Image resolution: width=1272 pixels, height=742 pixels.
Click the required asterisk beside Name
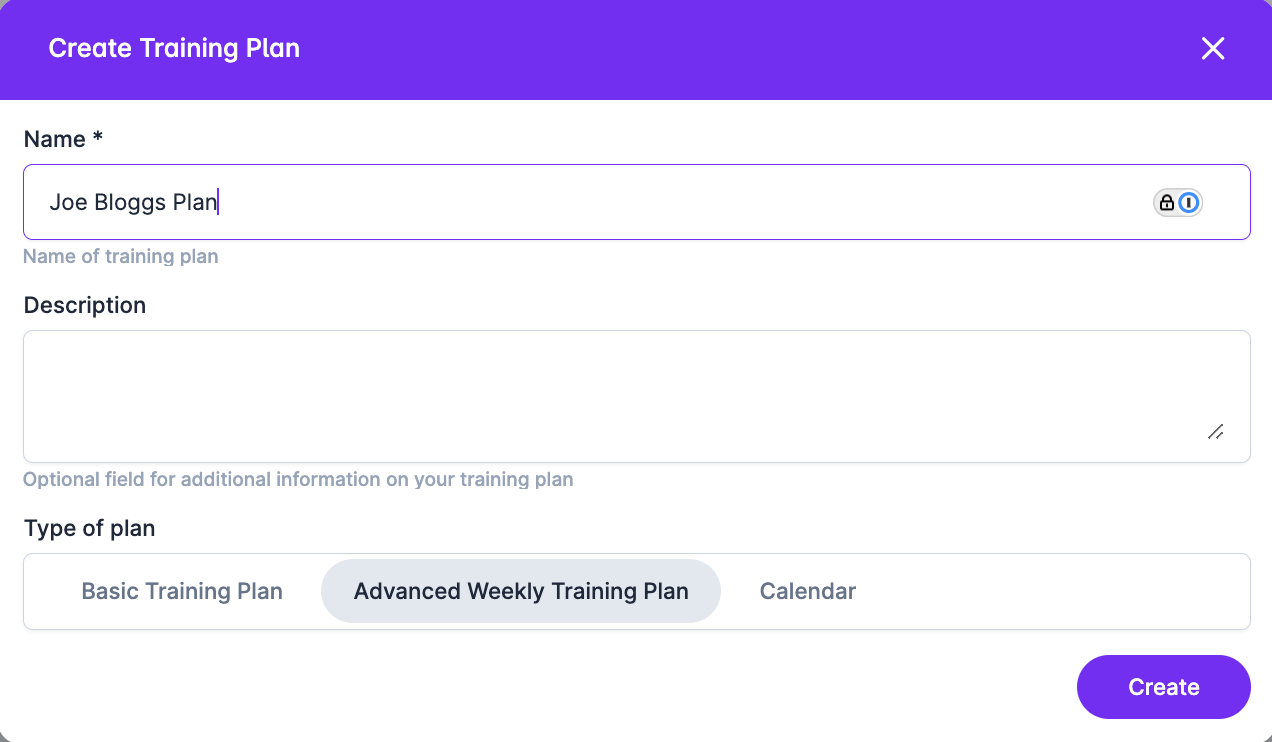(98, 138)
